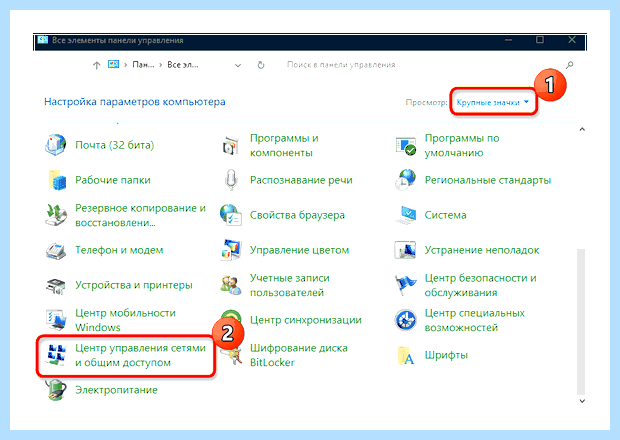Click the scrollbar down arrow
620x440 pixels.
582,401
